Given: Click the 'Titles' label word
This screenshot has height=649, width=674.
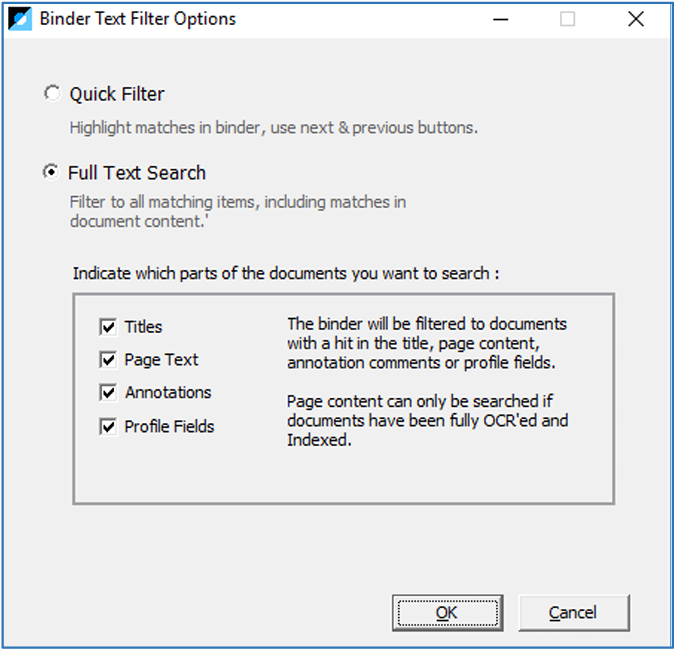Looking at the screenshot, I should (x=144, y=327).
